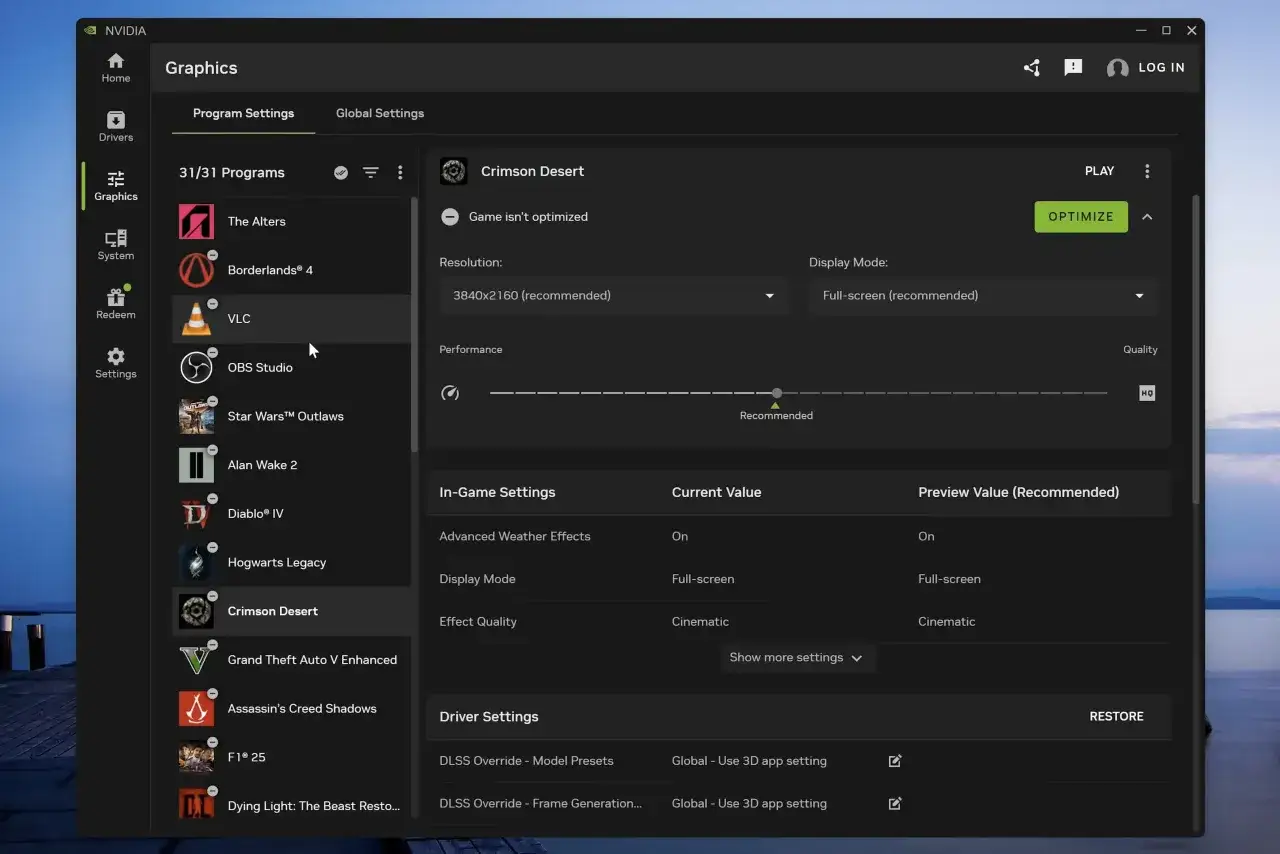Open the feedback icon in the header
Image resolution: width=1280 pixels, height=854 pixels.
(x=1073, y=68)
